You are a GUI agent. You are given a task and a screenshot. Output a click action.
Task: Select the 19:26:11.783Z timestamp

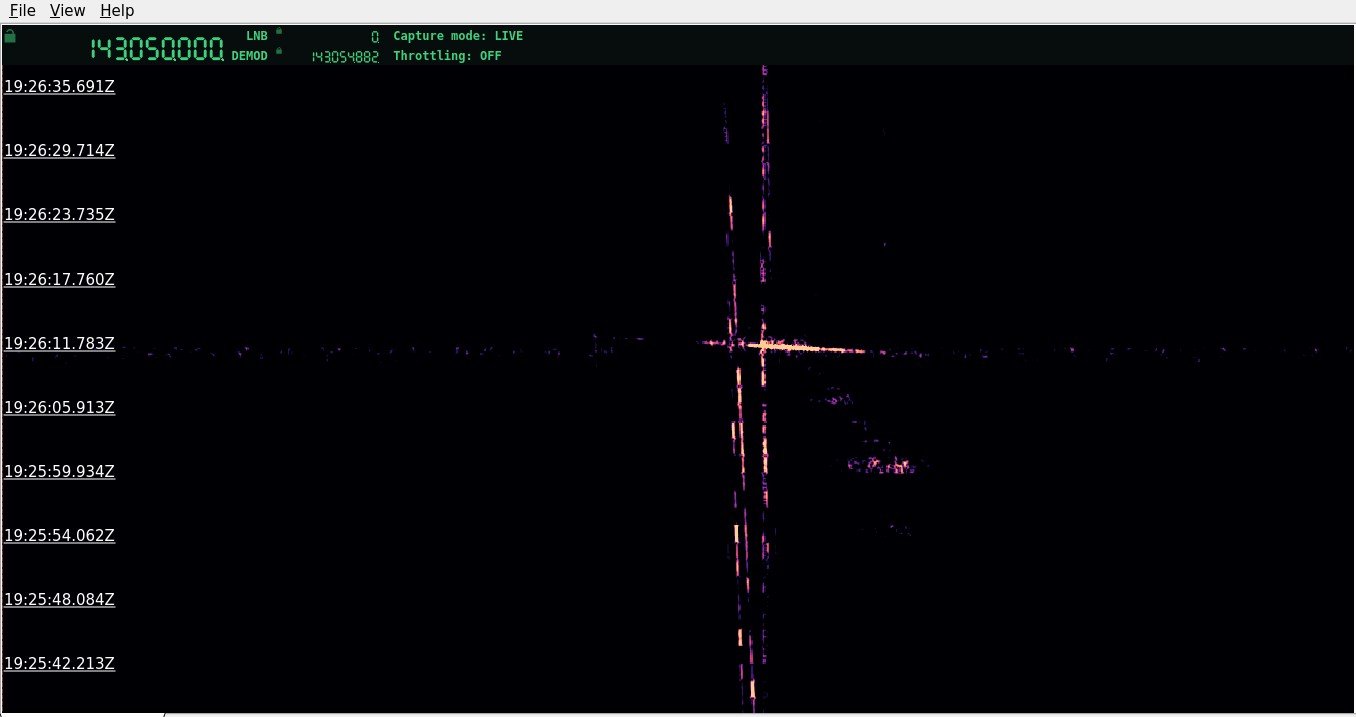click(x=60, y=343)
